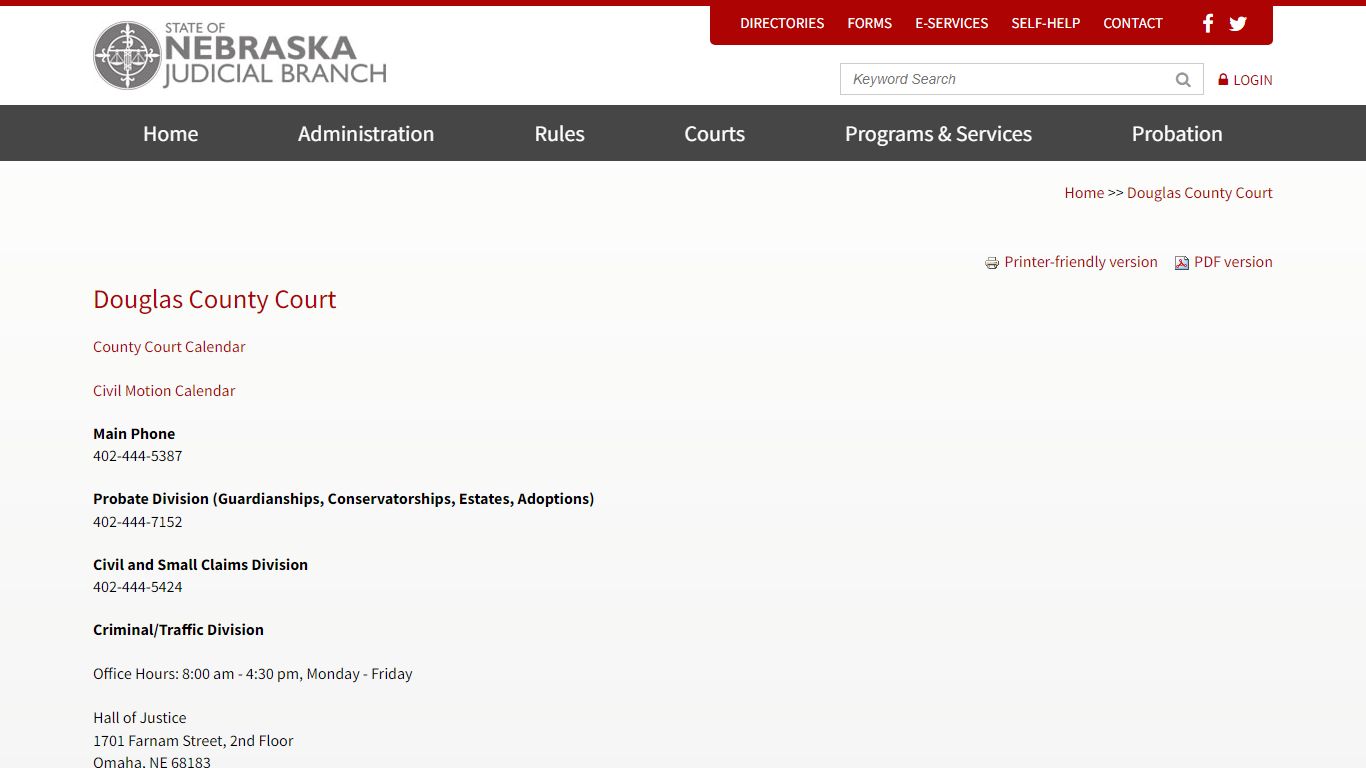Viewport: 1366px width, 768px height.
Task: Open the Twitter page icon
Action: pos(1238,23)
